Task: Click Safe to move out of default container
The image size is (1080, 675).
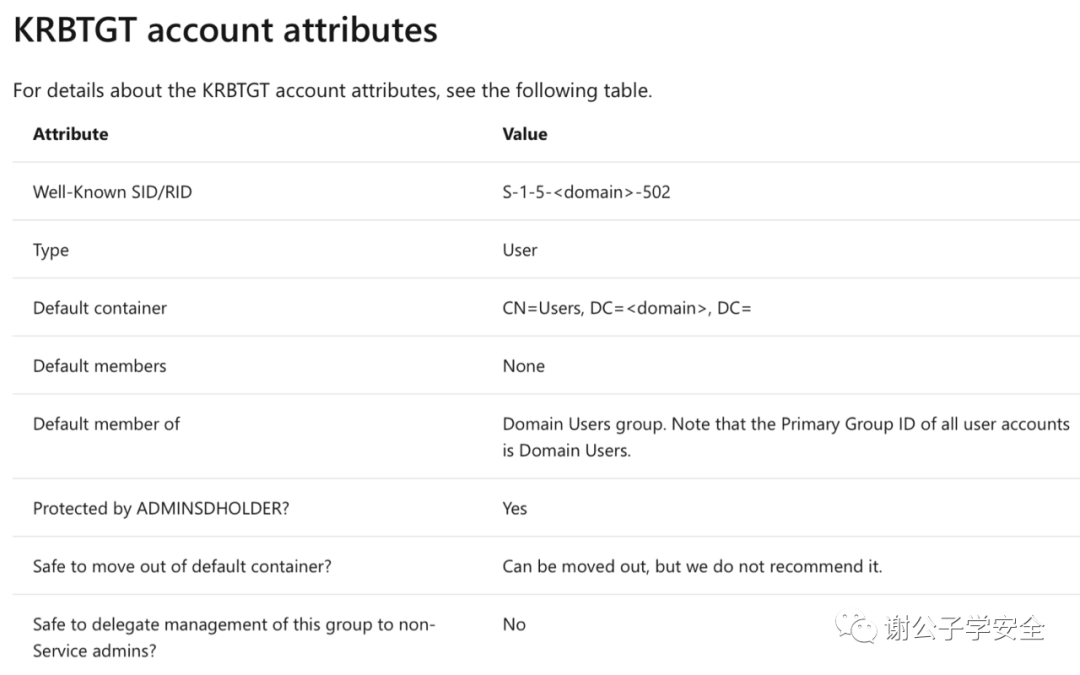Action: pos(182,566)
